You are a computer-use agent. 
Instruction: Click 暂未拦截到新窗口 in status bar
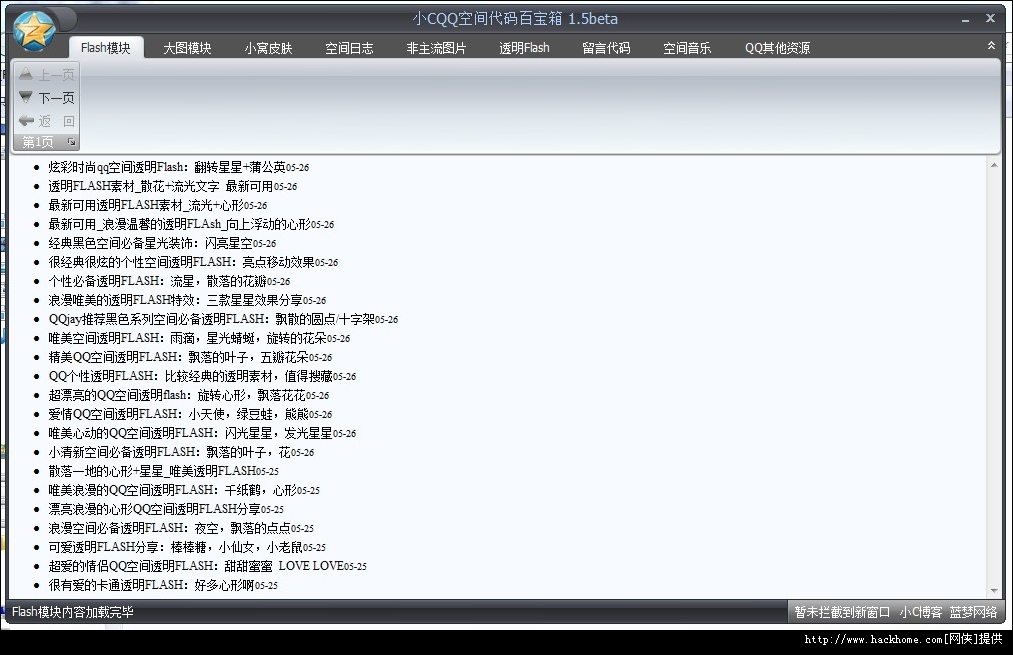842,612
